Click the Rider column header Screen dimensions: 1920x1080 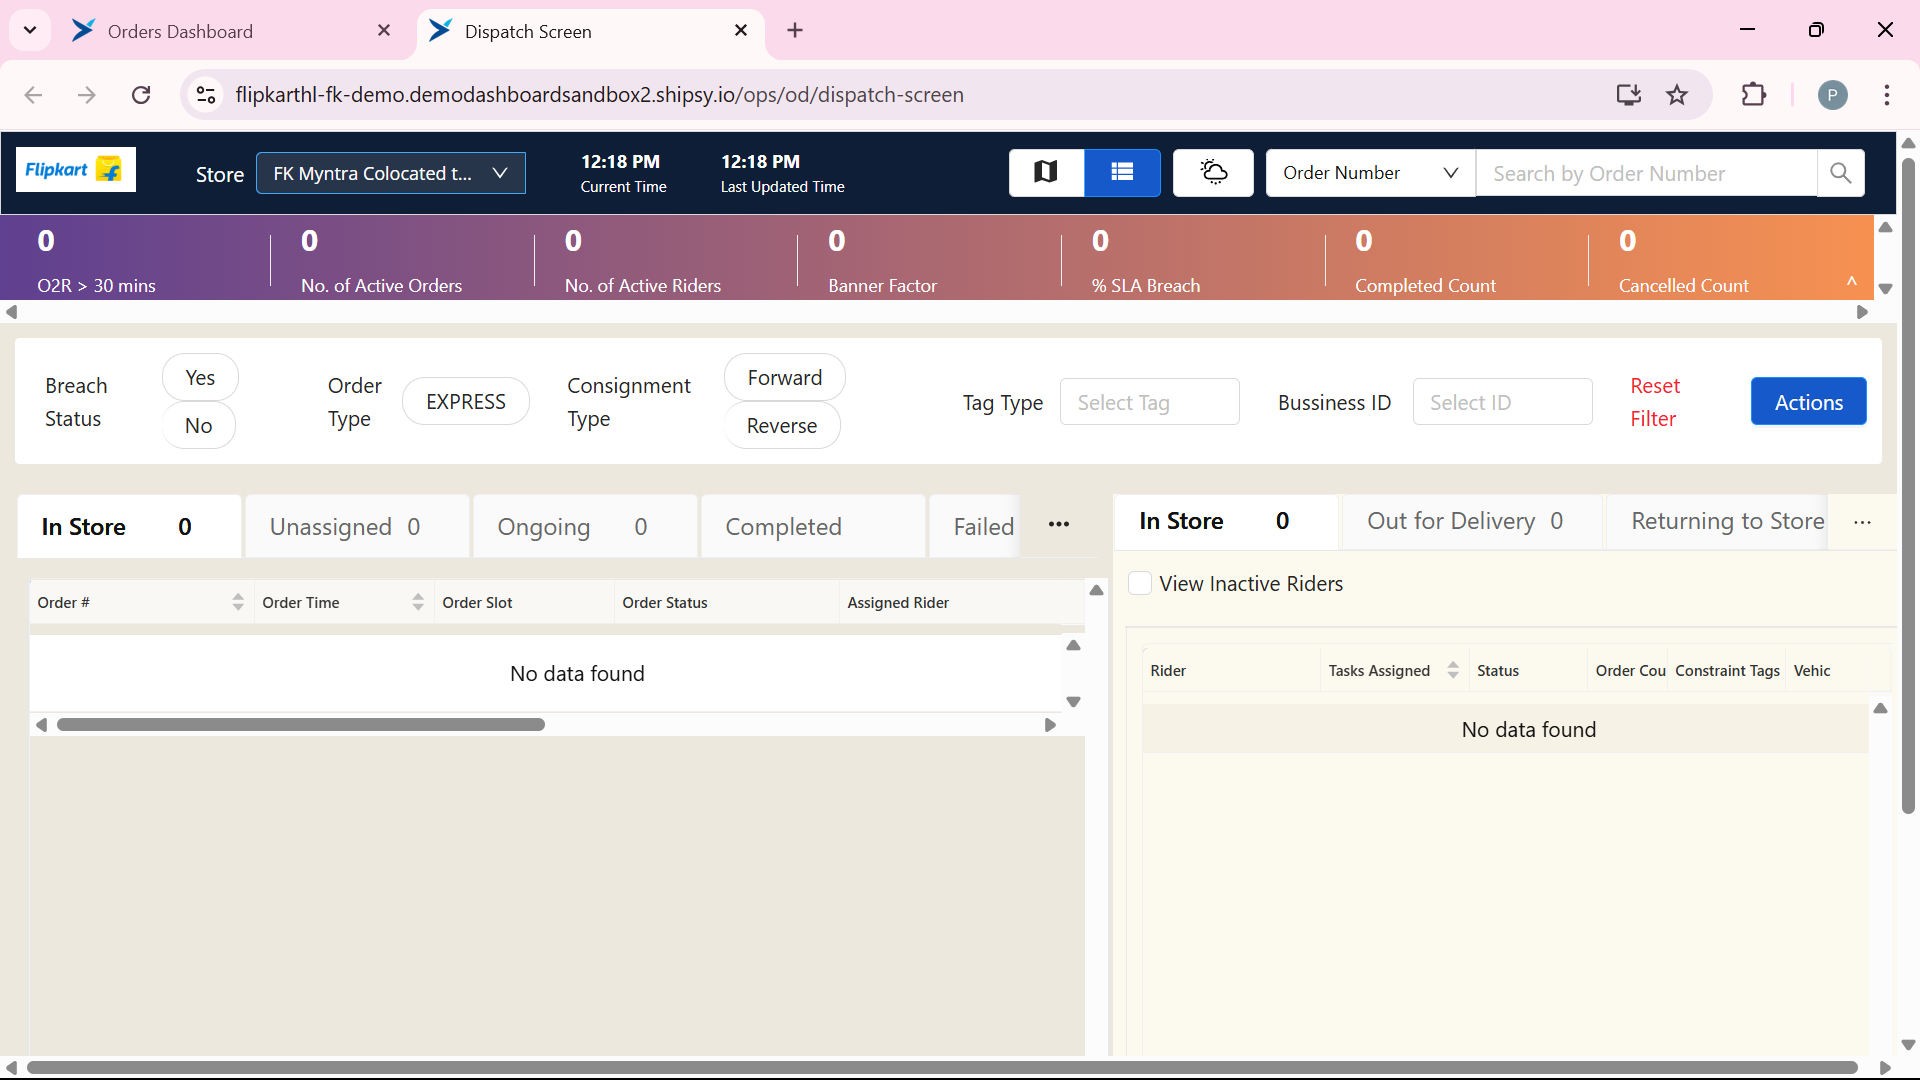[1231, 671]
